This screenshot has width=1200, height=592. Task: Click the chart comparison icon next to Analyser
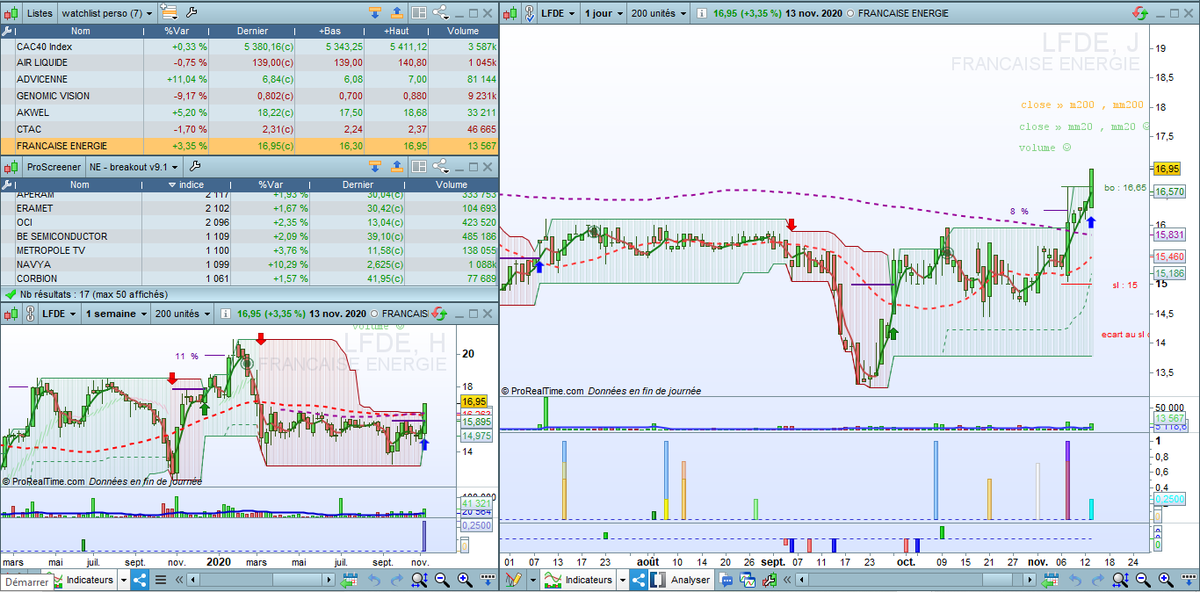748,580
